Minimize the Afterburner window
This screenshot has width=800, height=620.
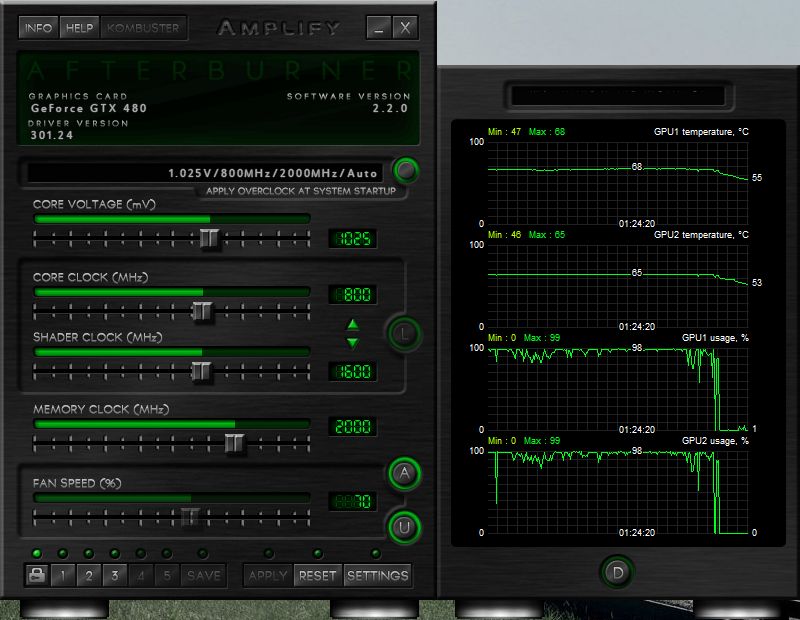[x=379, y=28]
